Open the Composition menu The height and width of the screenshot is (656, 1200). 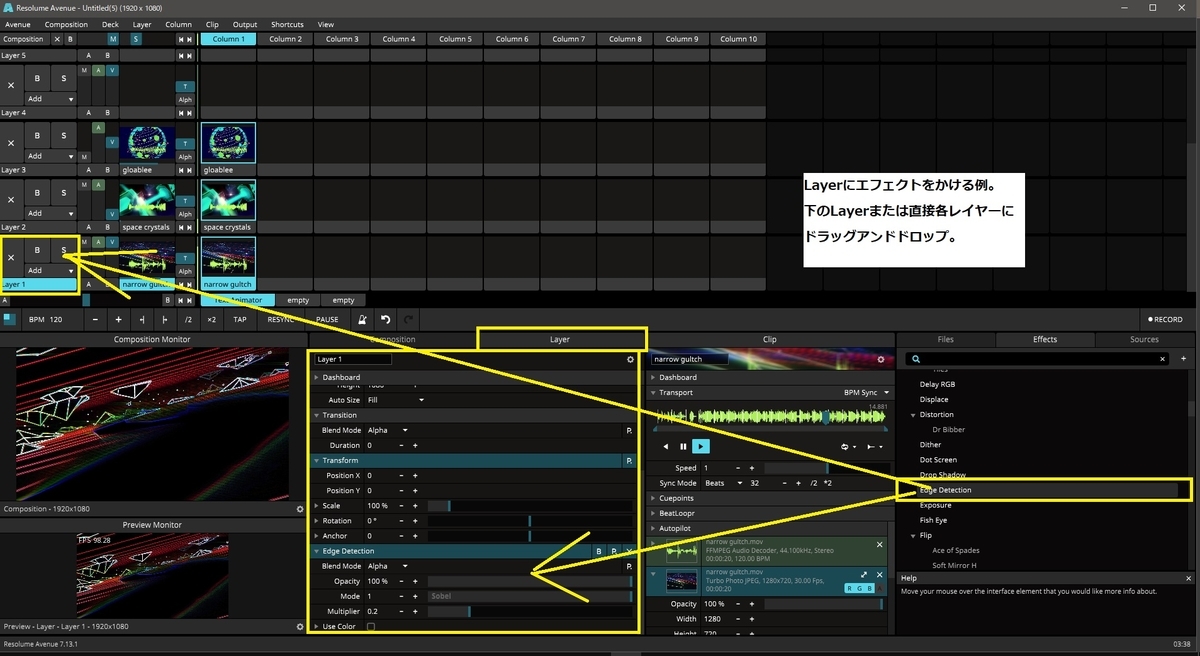click(x=67, y=24)
